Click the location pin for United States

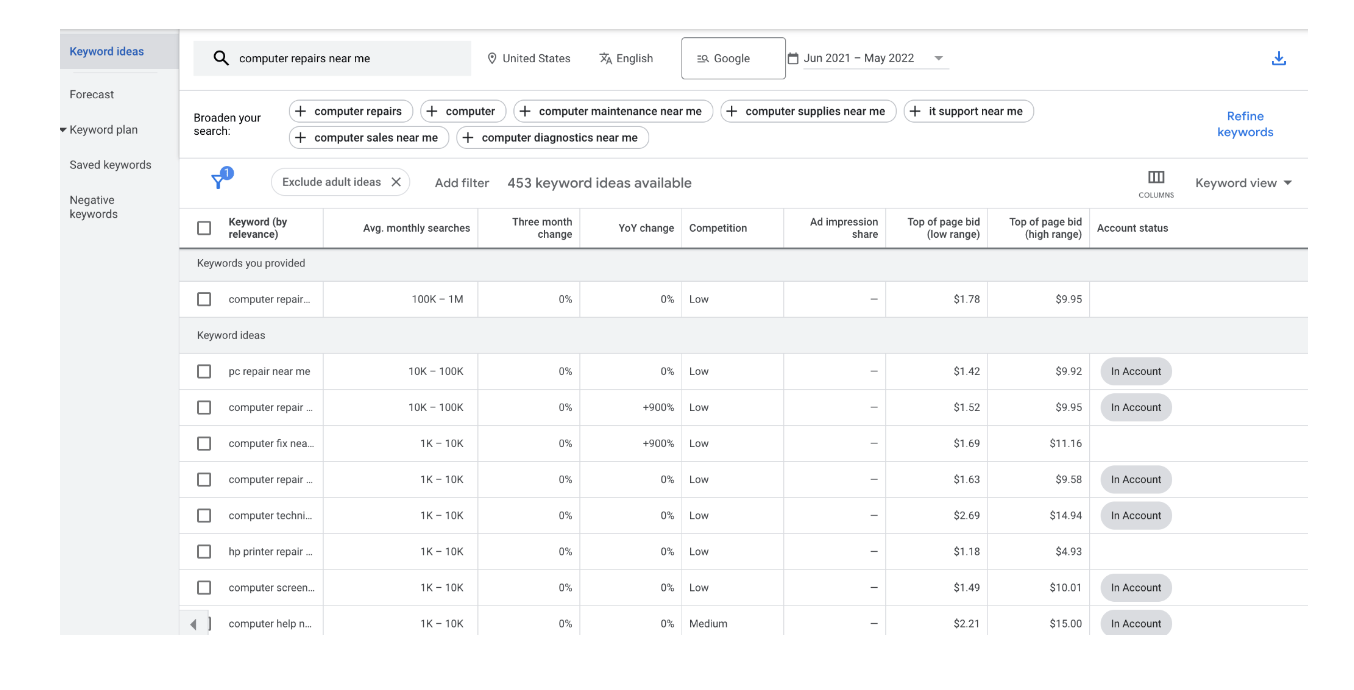[492, 59]
